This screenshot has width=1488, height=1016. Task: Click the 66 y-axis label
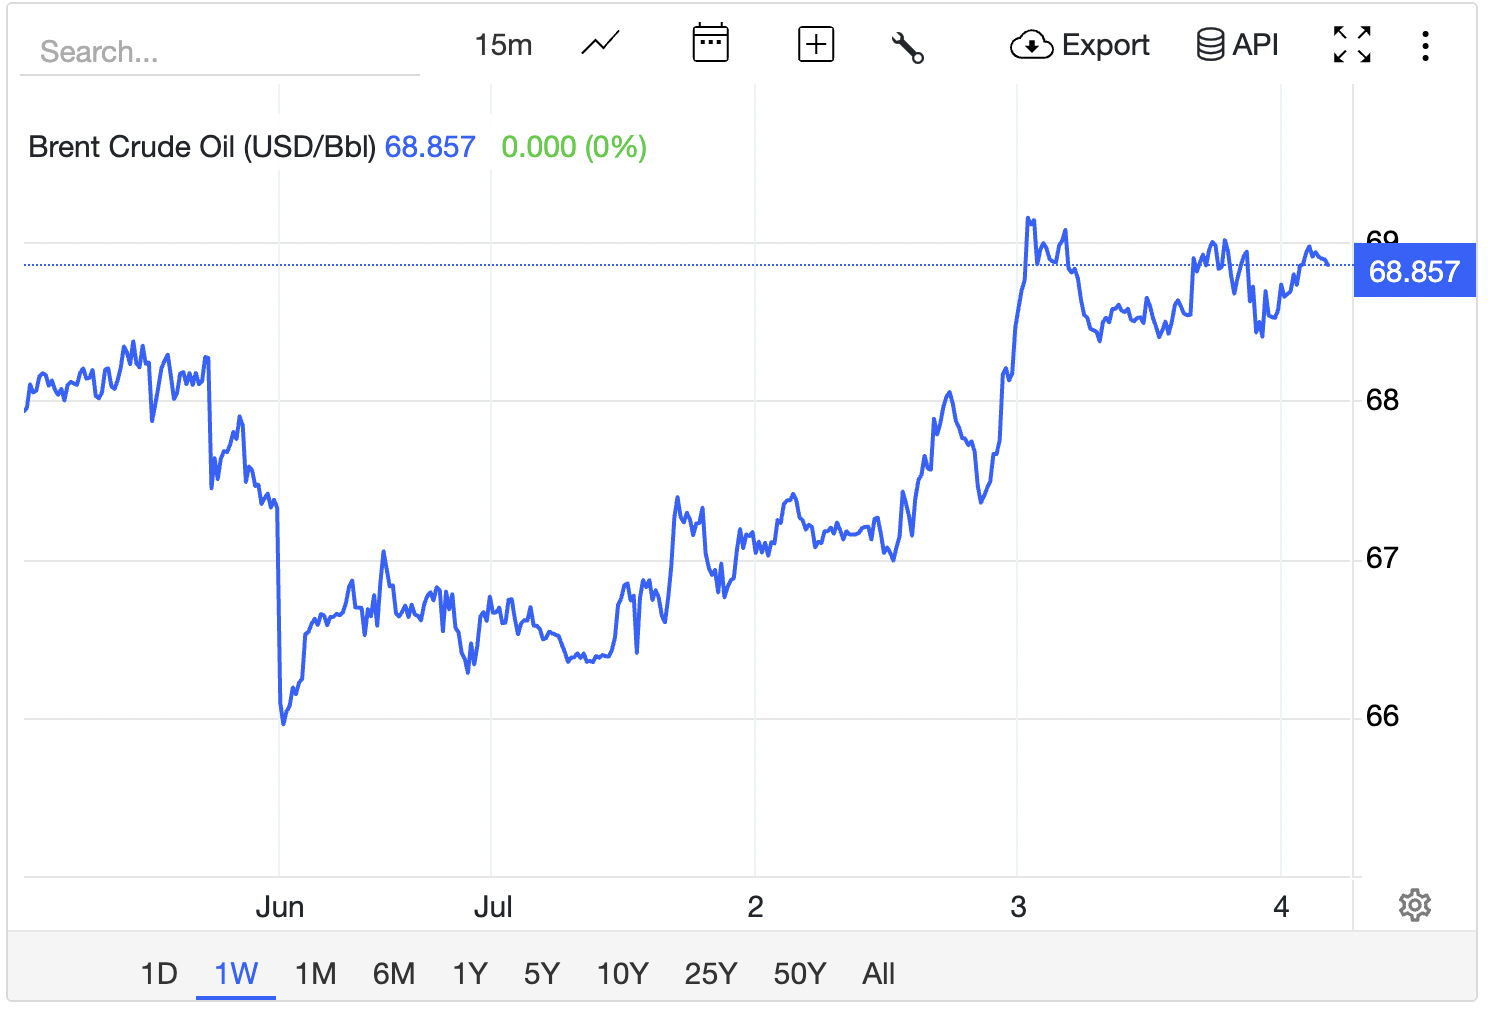click(1382, 716)
